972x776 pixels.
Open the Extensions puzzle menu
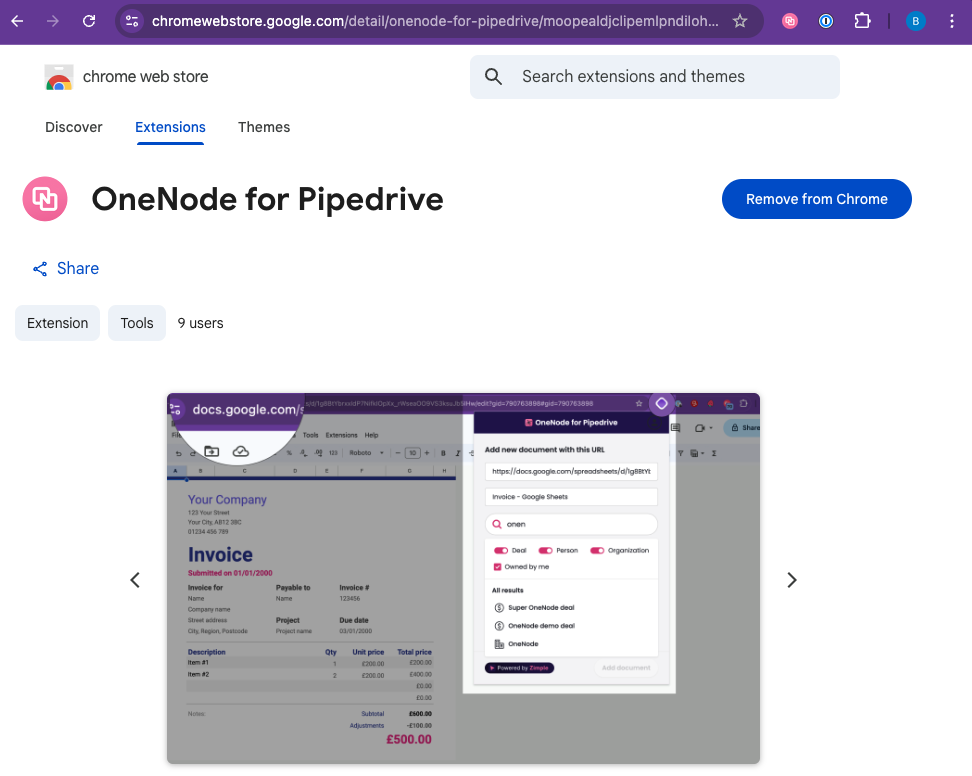(x=862, y=21)
